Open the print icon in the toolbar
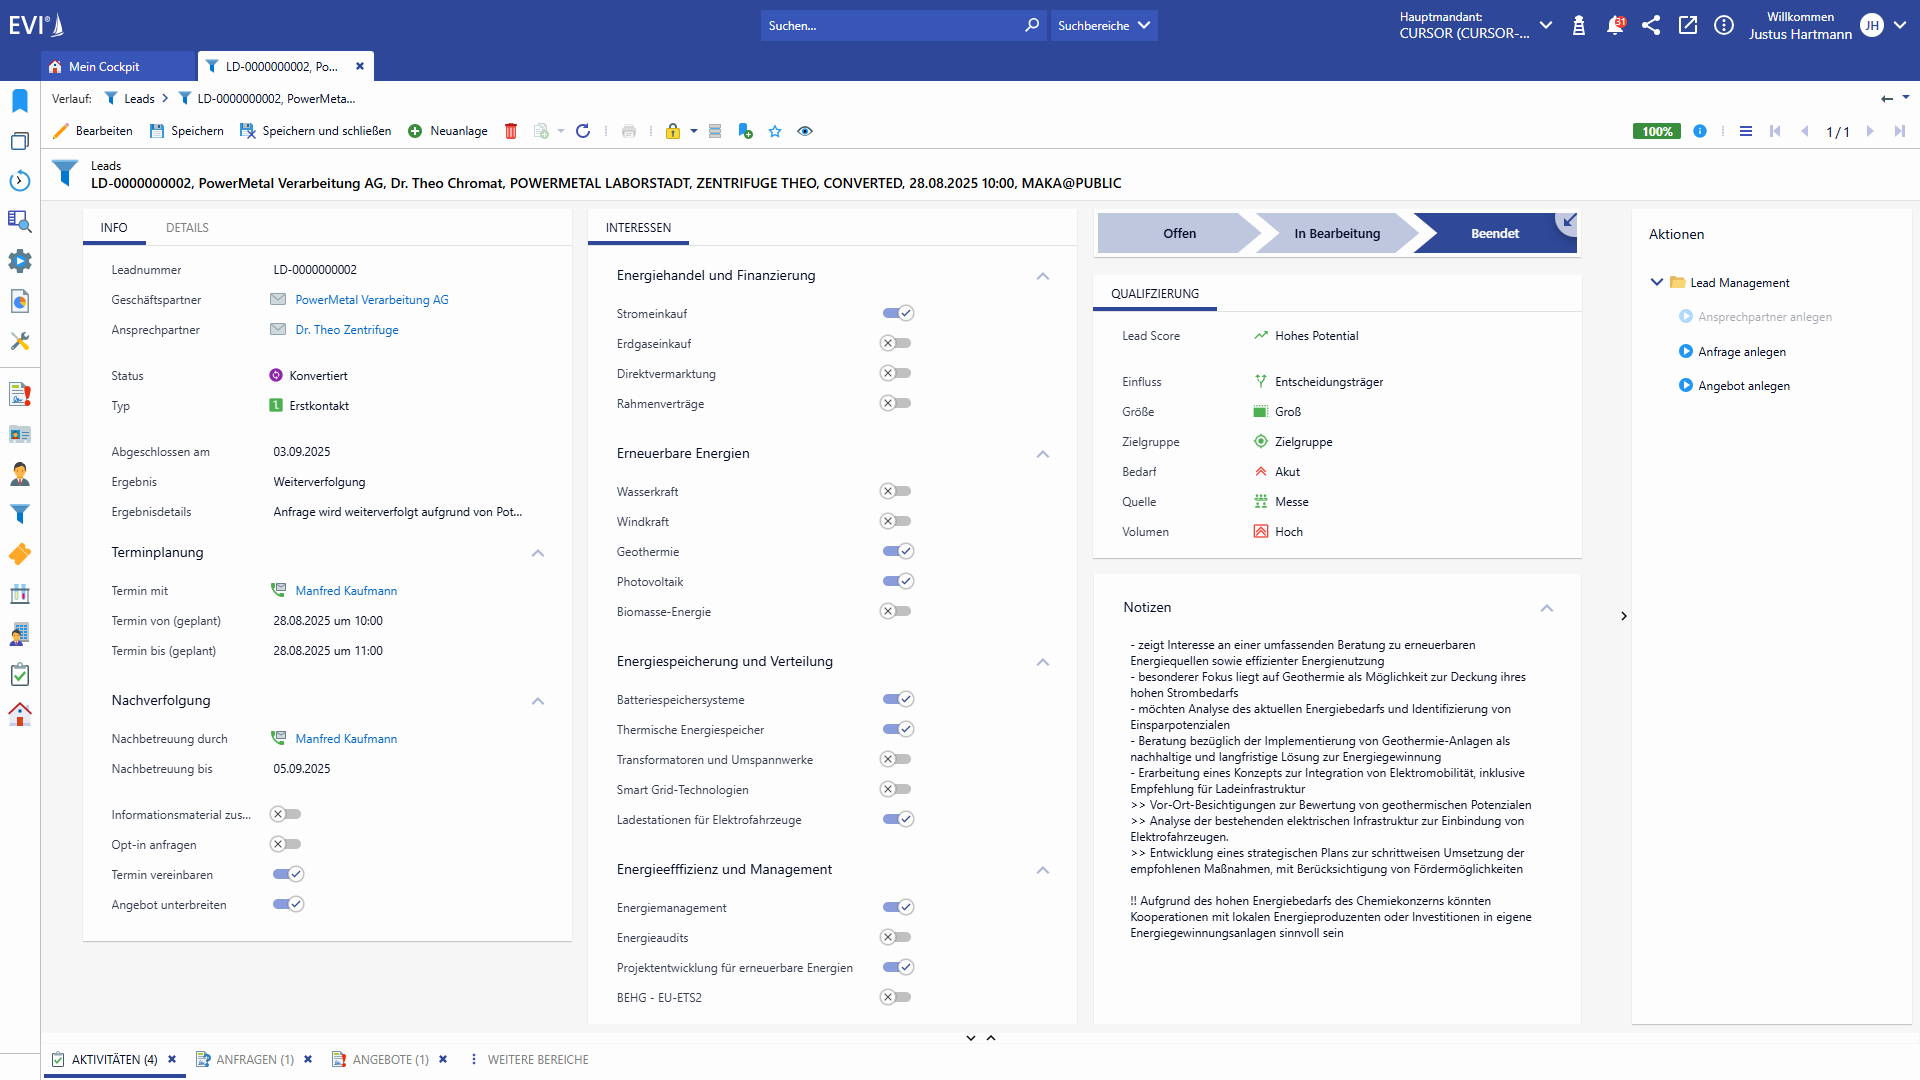 tap(629, 131)
